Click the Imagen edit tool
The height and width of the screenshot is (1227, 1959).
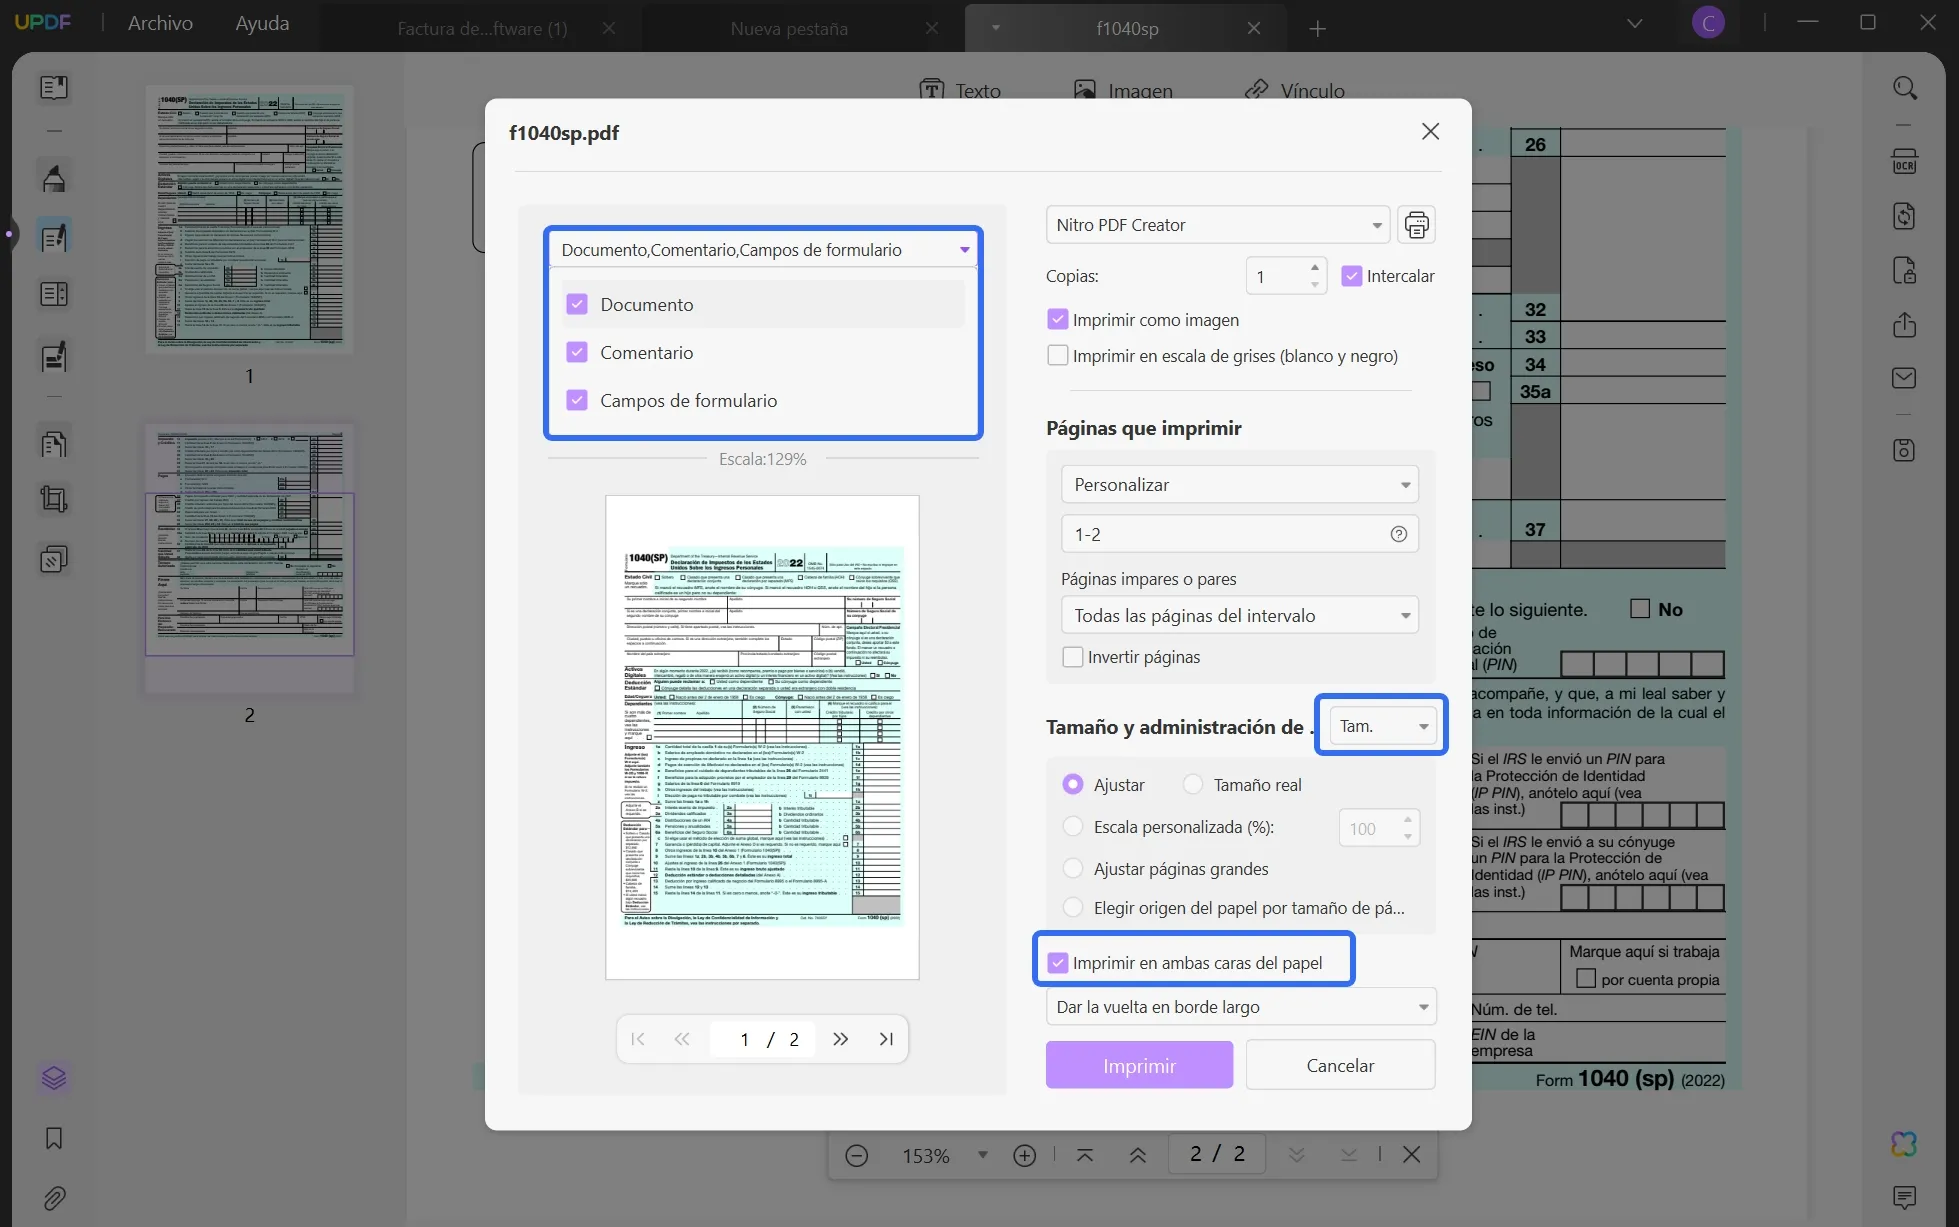pyautogui.click(x=1123, y=91)
